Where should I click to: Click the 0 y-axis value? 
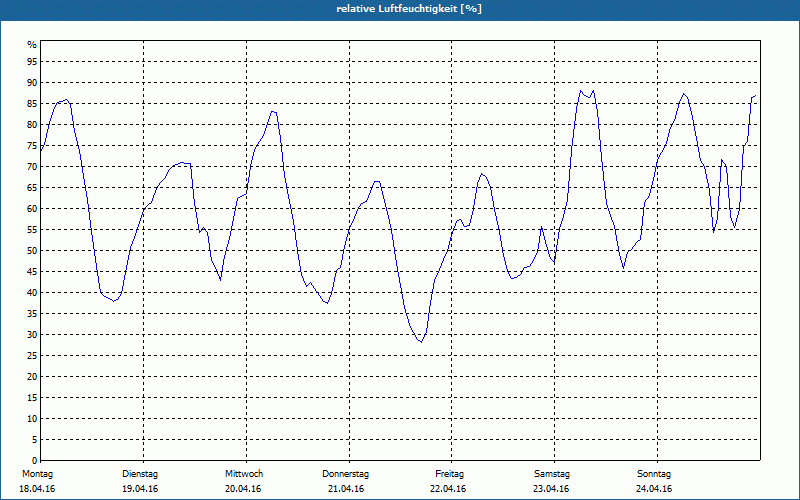click(35, 461)
